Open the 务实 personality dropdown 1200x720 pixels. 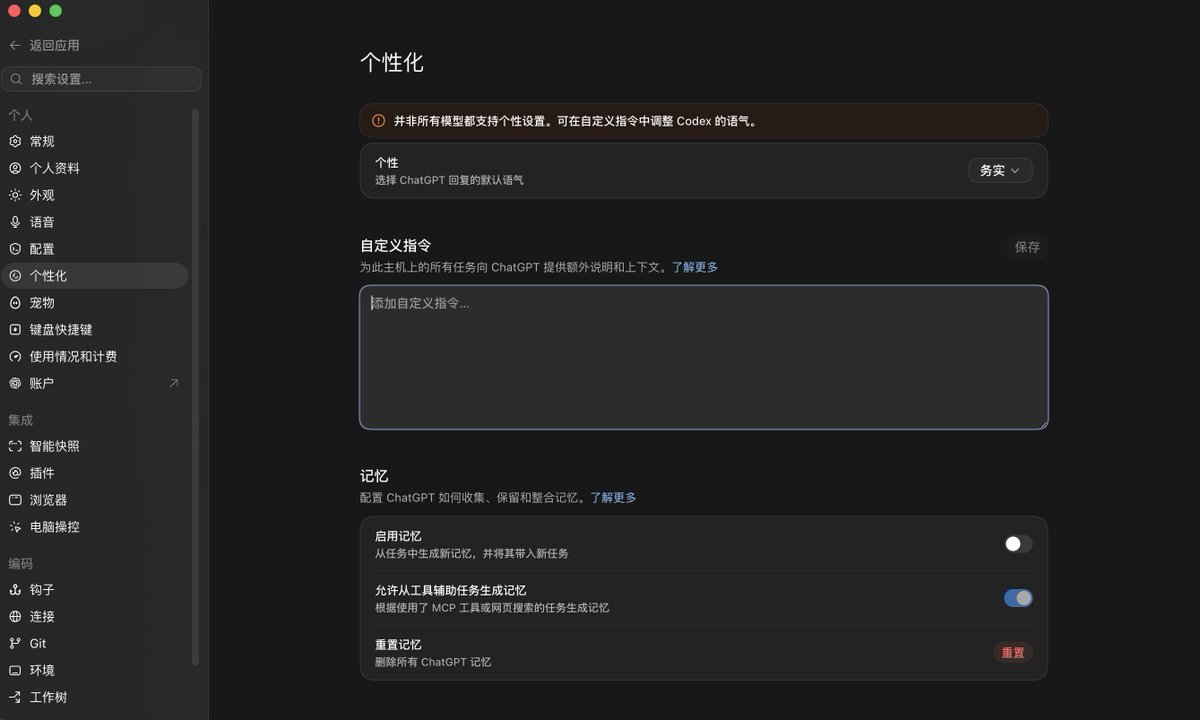1000,171
